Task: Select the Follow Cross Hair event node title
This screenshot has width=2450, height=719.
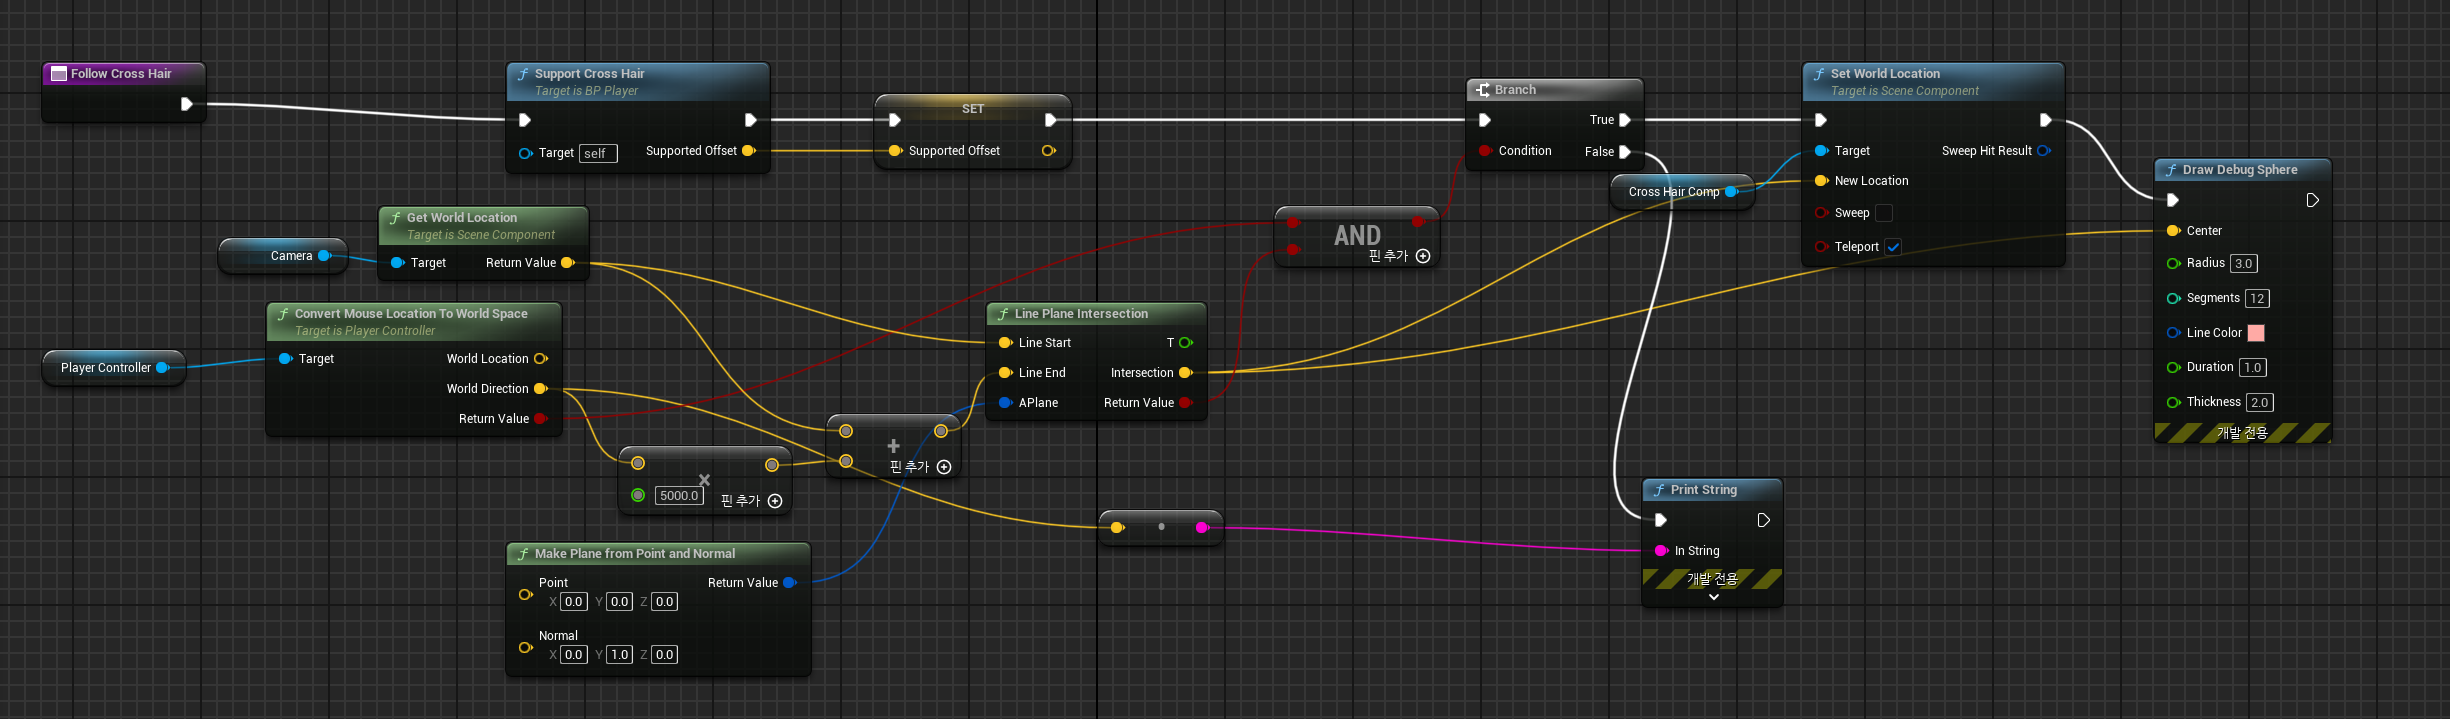Action: [x=121, y=74]
